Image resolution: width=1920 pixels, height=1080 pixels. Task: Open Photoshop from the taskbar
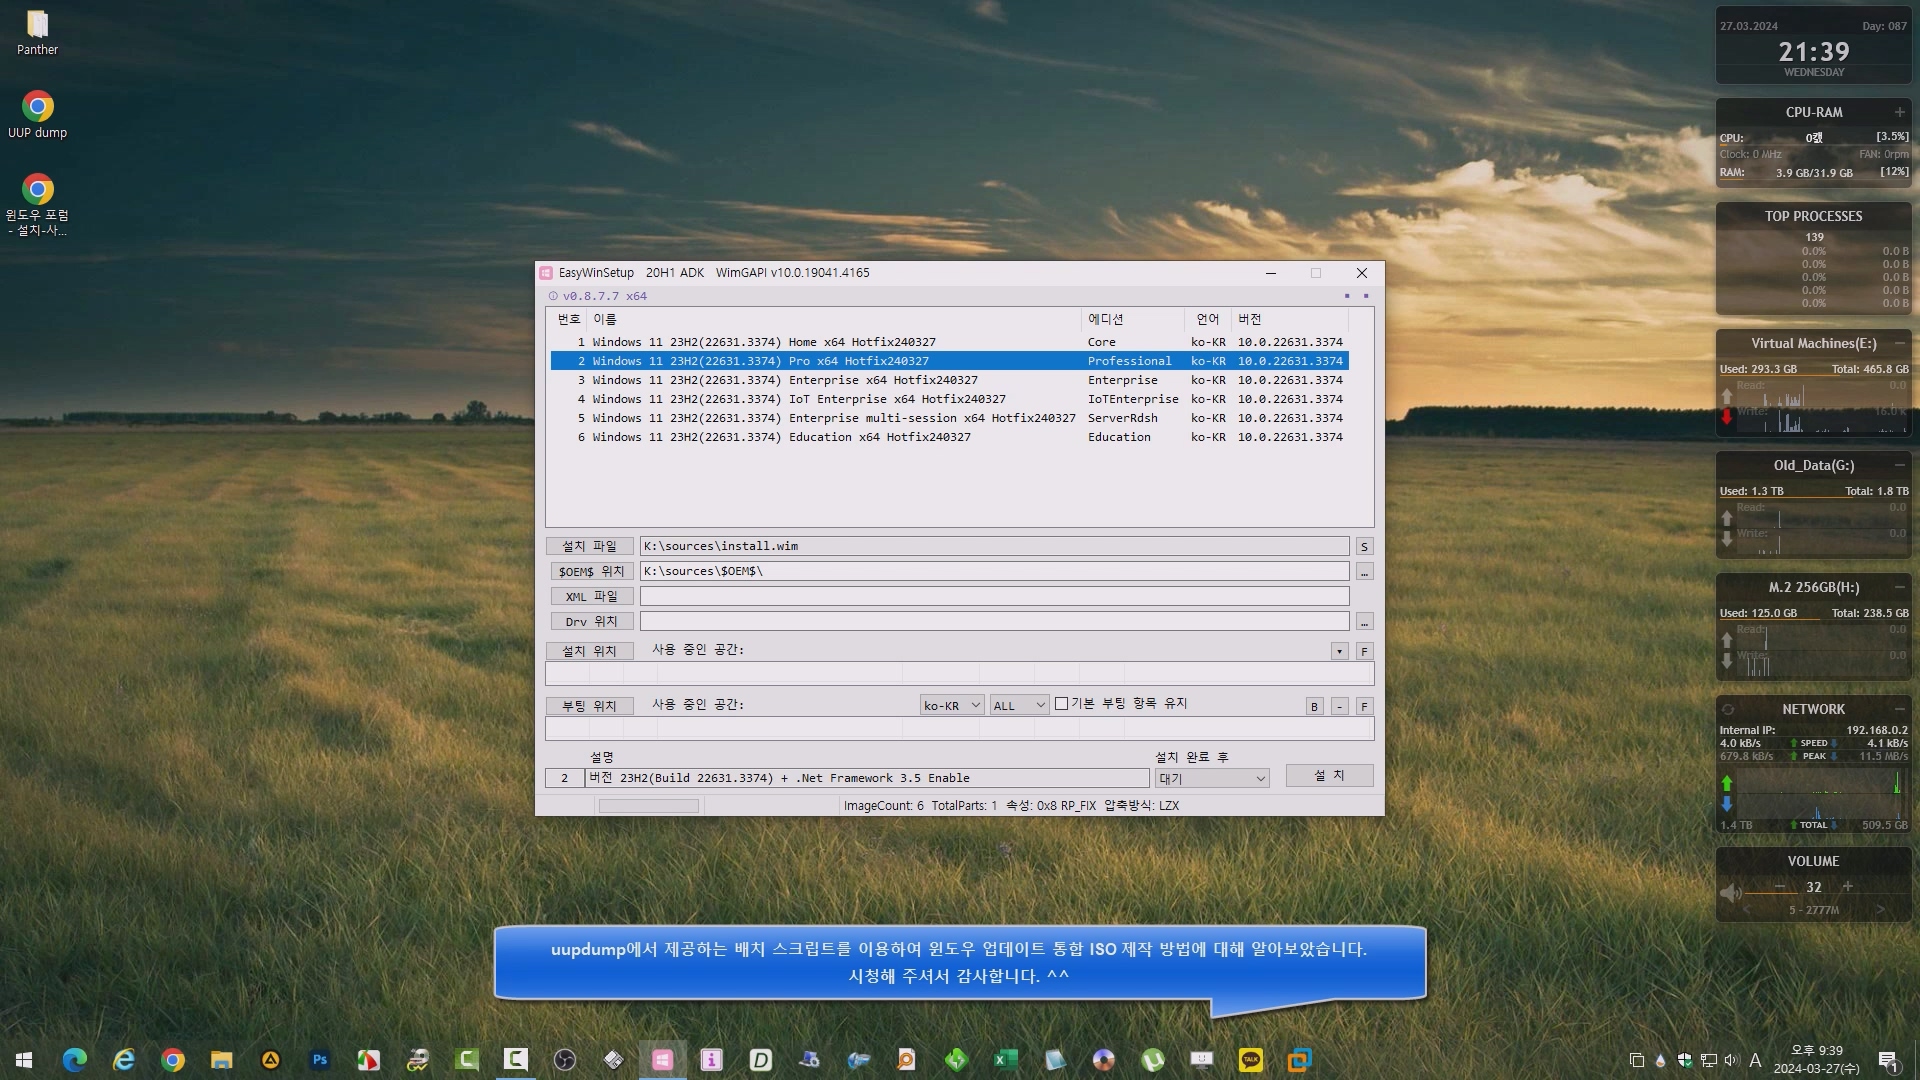pos(320,1060)
